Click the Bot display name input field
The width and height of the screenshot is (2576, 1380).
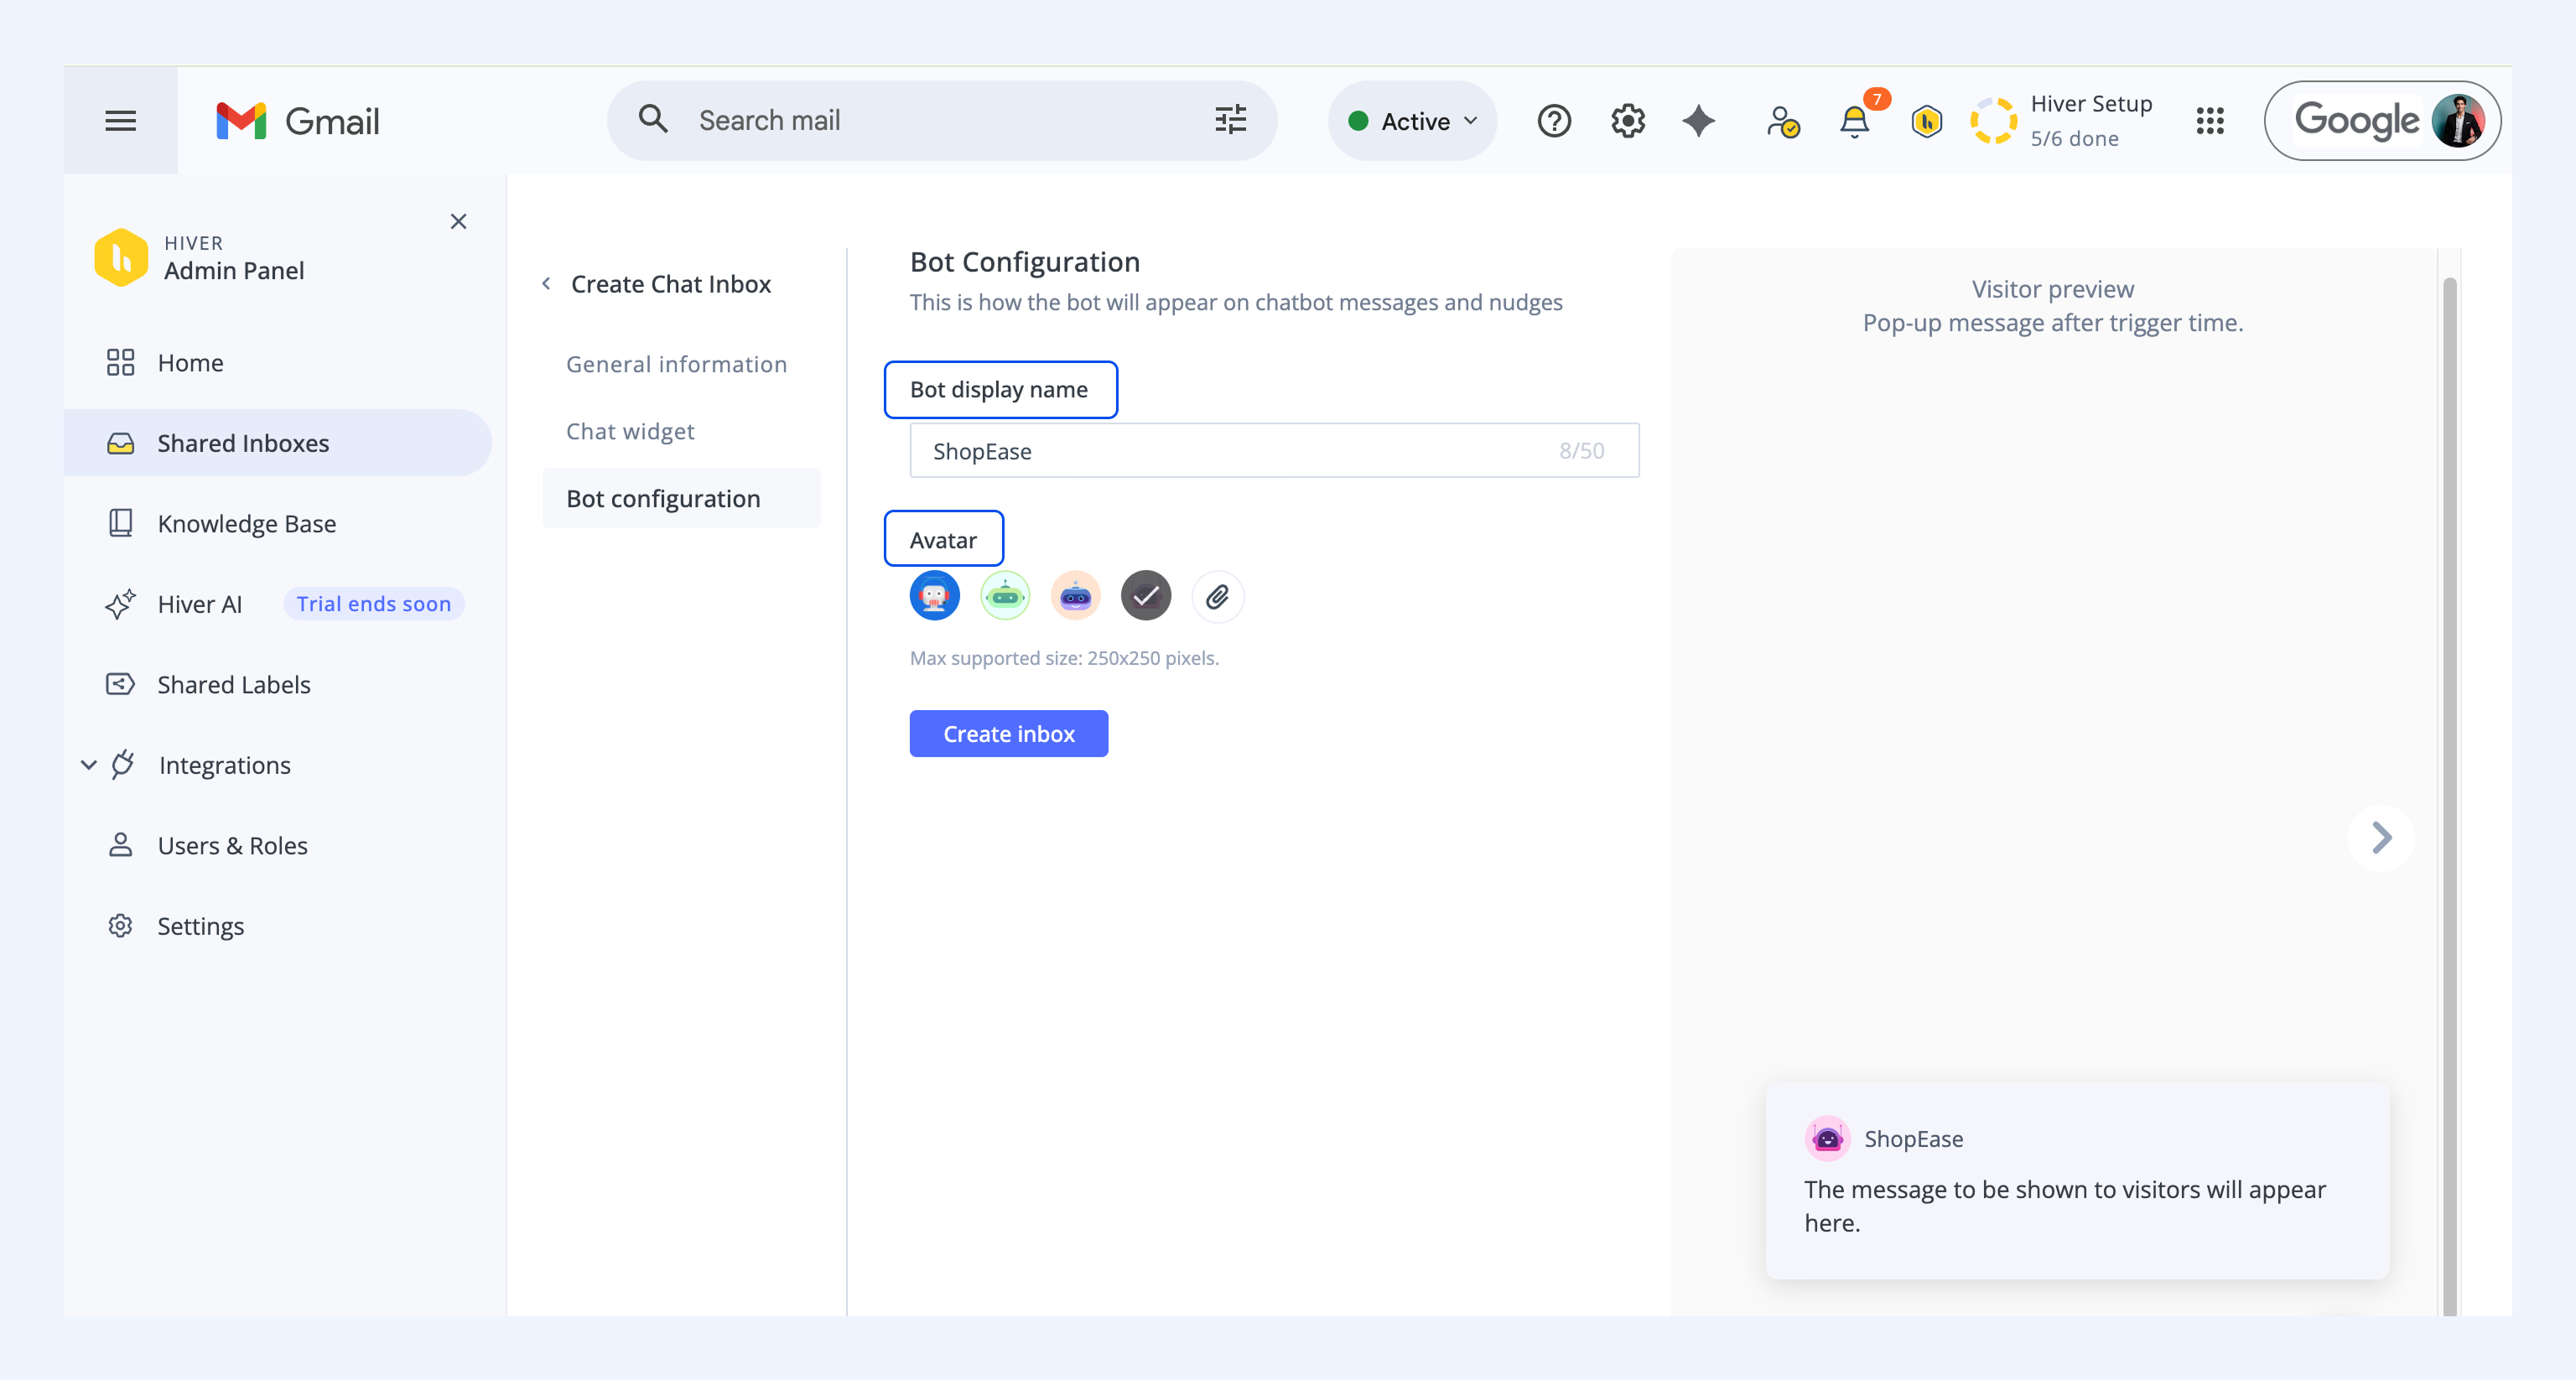(x=1273, y=450)
